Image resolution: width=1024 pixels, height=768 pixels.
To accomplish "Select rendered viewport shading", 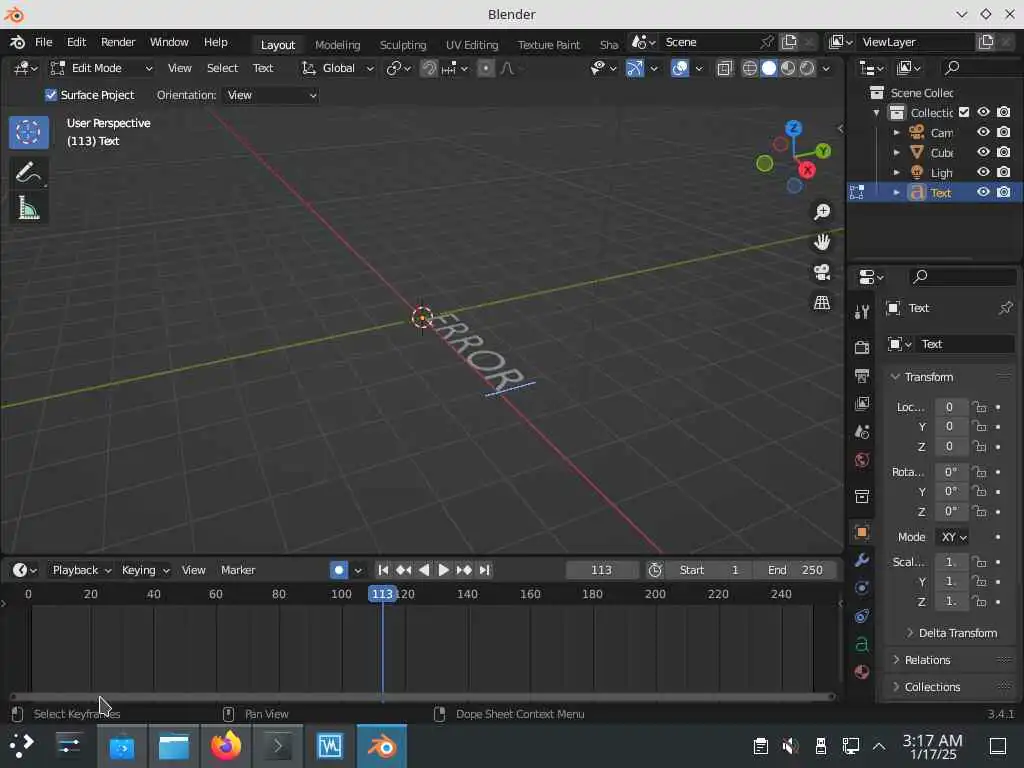I will 807,68.
